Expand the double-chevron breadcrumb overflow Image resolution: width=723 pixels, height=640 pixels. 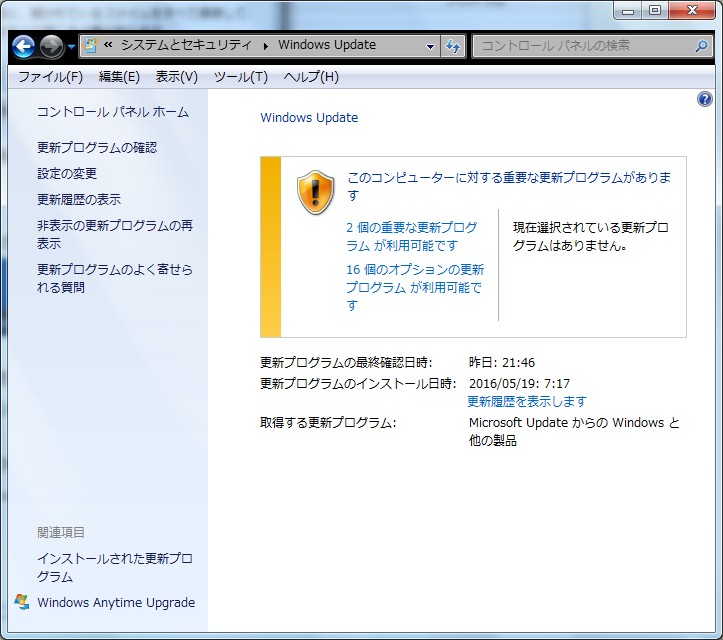tap(108, 45)
